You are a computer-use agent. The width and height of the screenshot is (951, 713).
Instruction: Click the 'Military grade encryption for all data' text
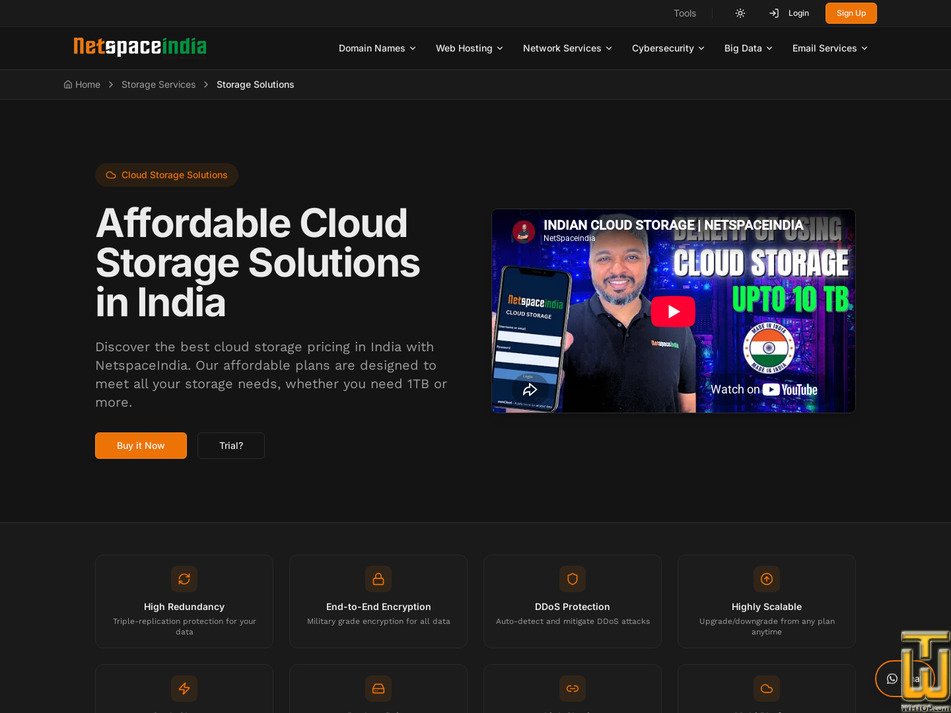[378, 621]
